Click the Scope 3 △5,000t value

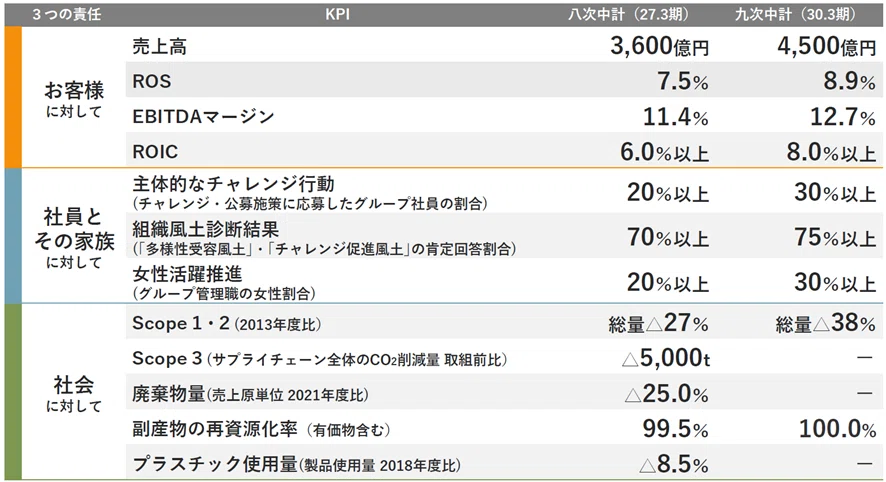pos(666,358)
